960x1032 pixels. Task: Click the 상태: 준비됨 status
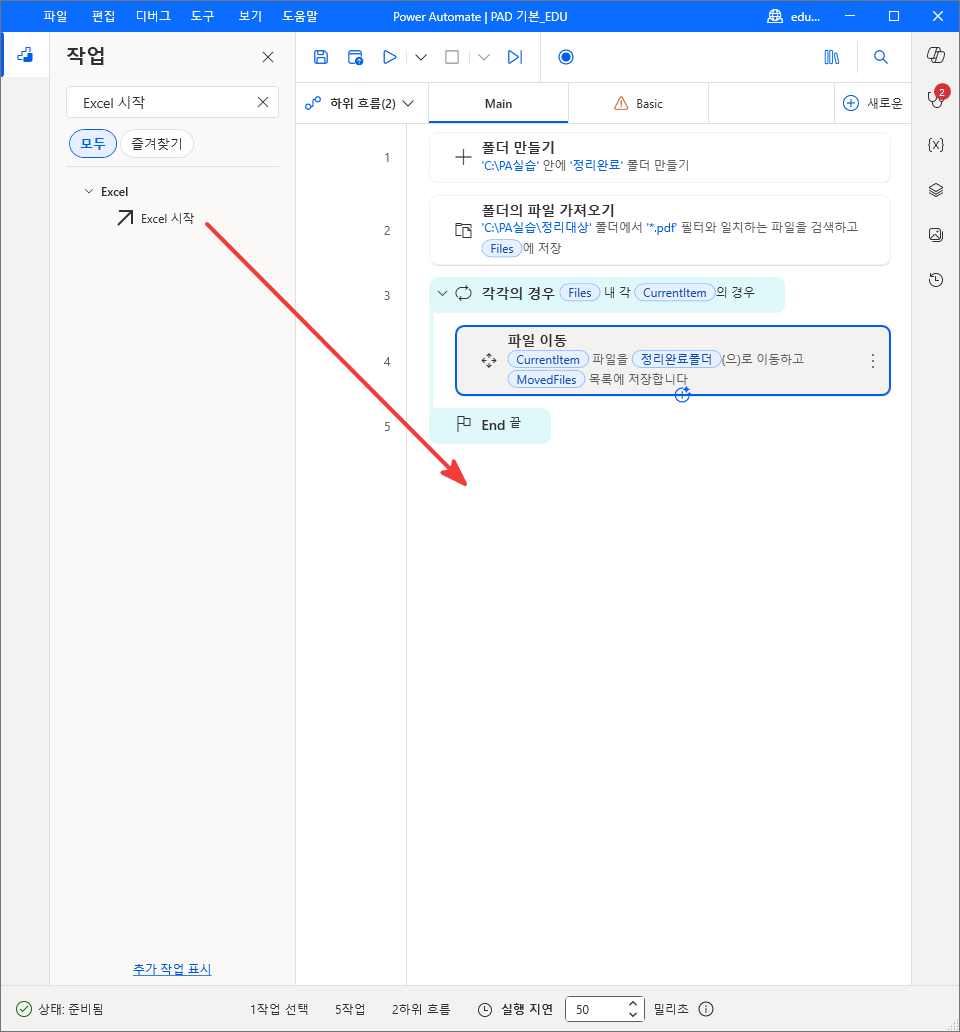pos(59,1009)
